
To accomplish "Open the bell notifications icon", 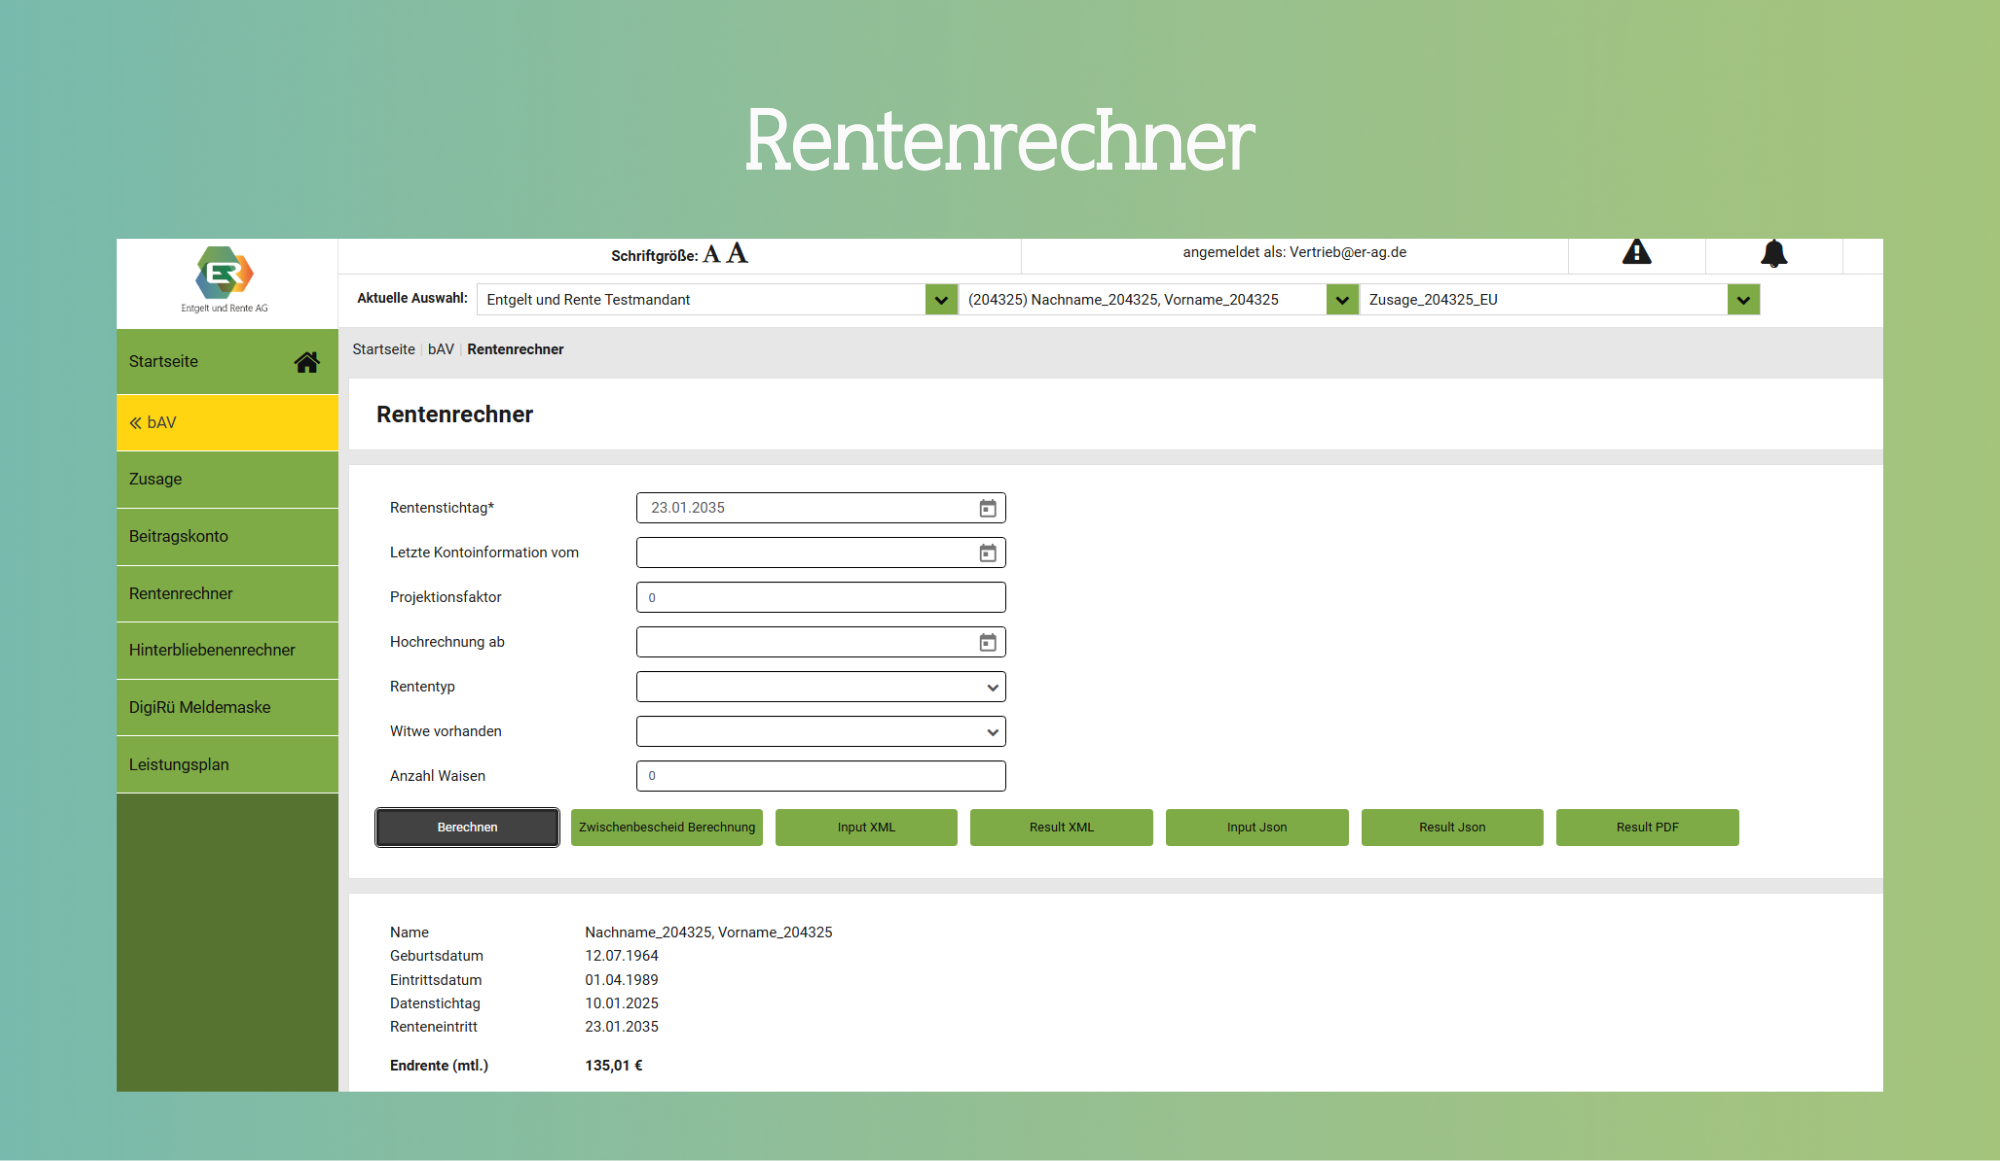I will 1773,254.
